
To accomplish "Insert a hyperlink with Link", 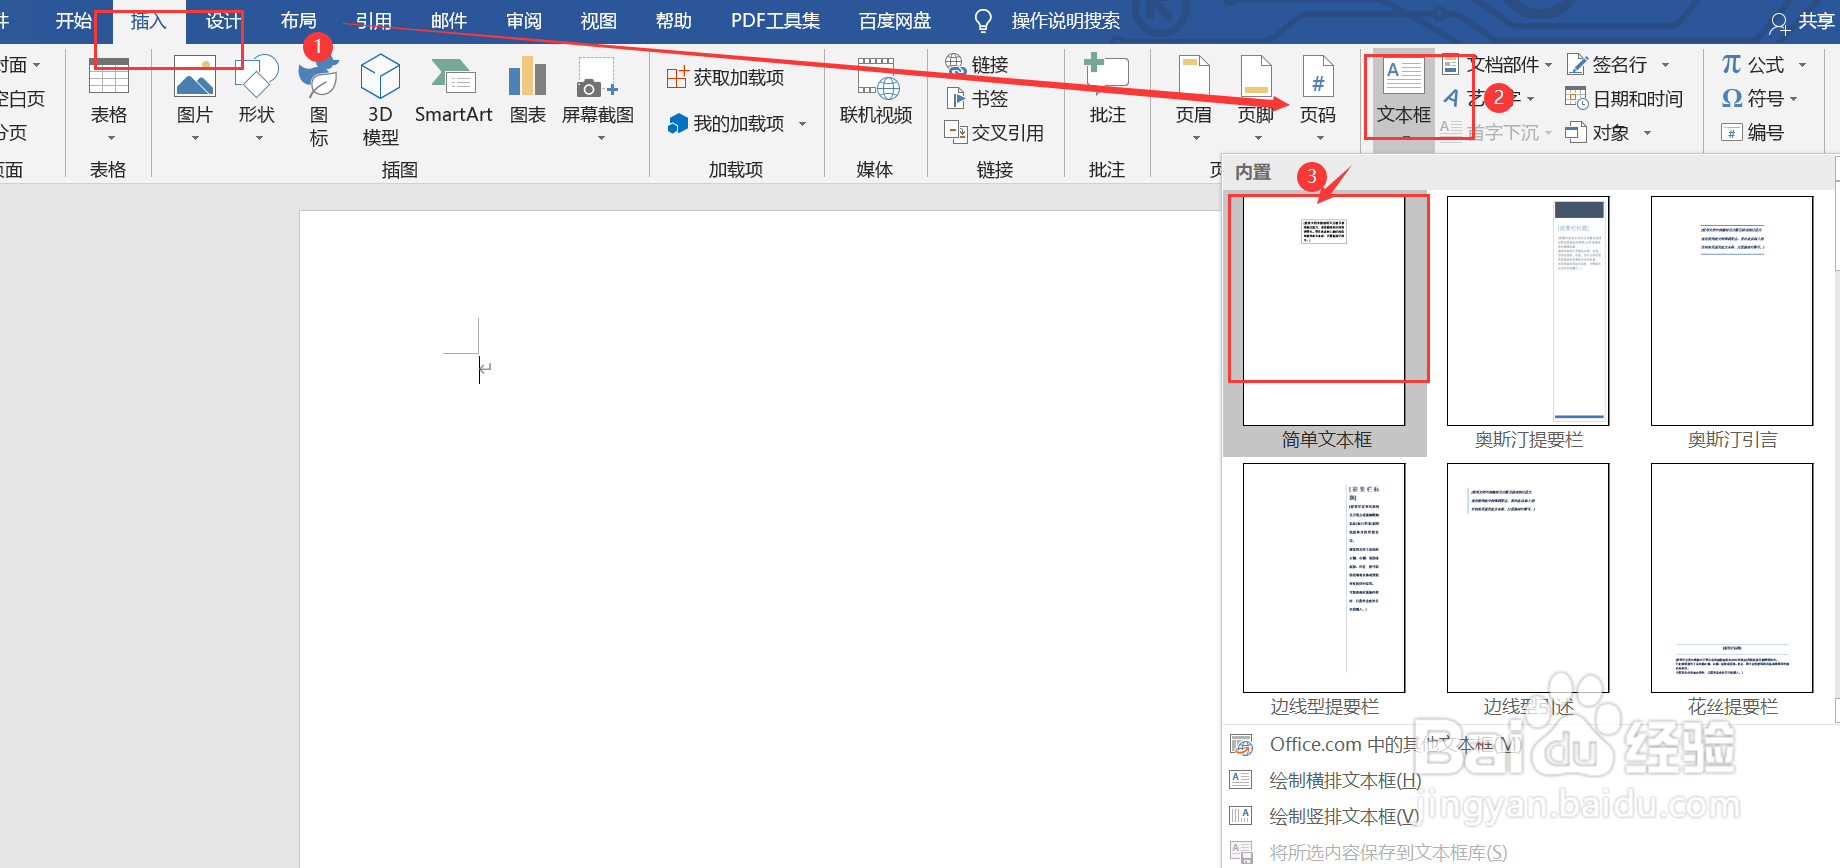I will tap(977, 64).
